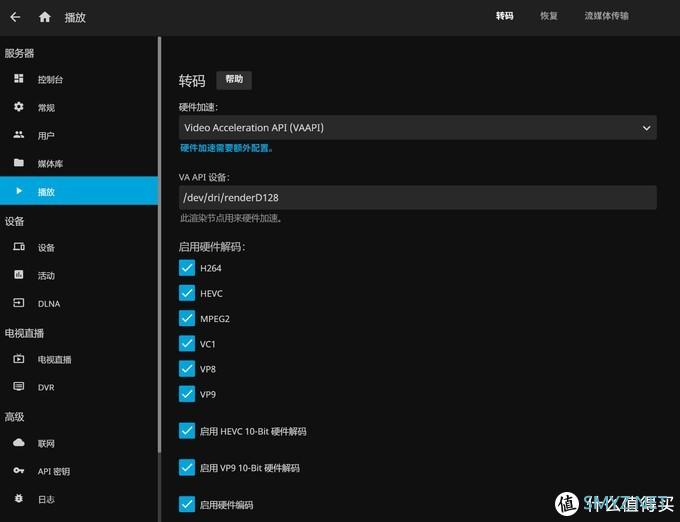Screen dimensions: 680x522
Task: Toggle 启用 VP9 10-Bit 硬件解码 checkbox
Action: coord(187,467)
